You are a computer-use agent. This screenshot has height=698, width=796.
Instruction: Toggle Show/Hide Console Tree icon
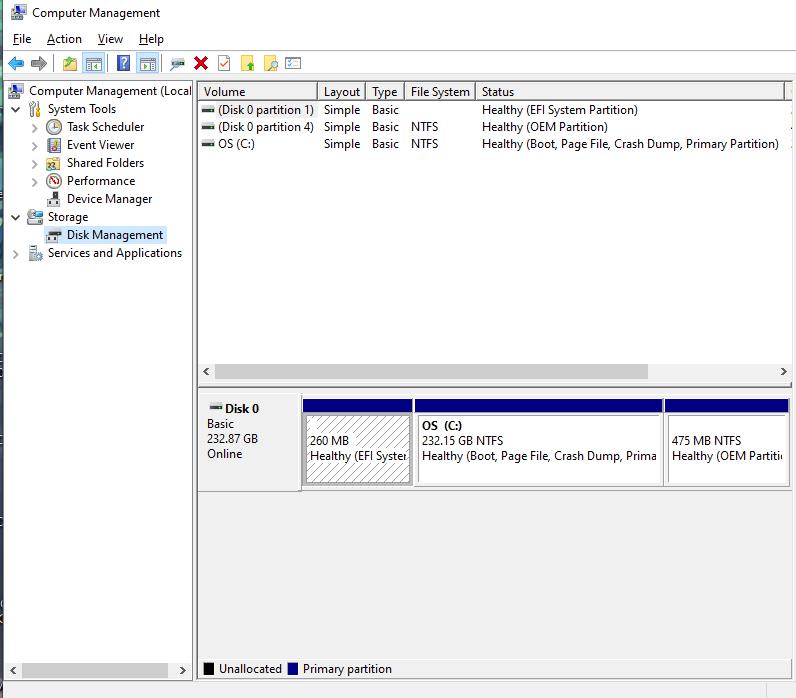(94, 63)
